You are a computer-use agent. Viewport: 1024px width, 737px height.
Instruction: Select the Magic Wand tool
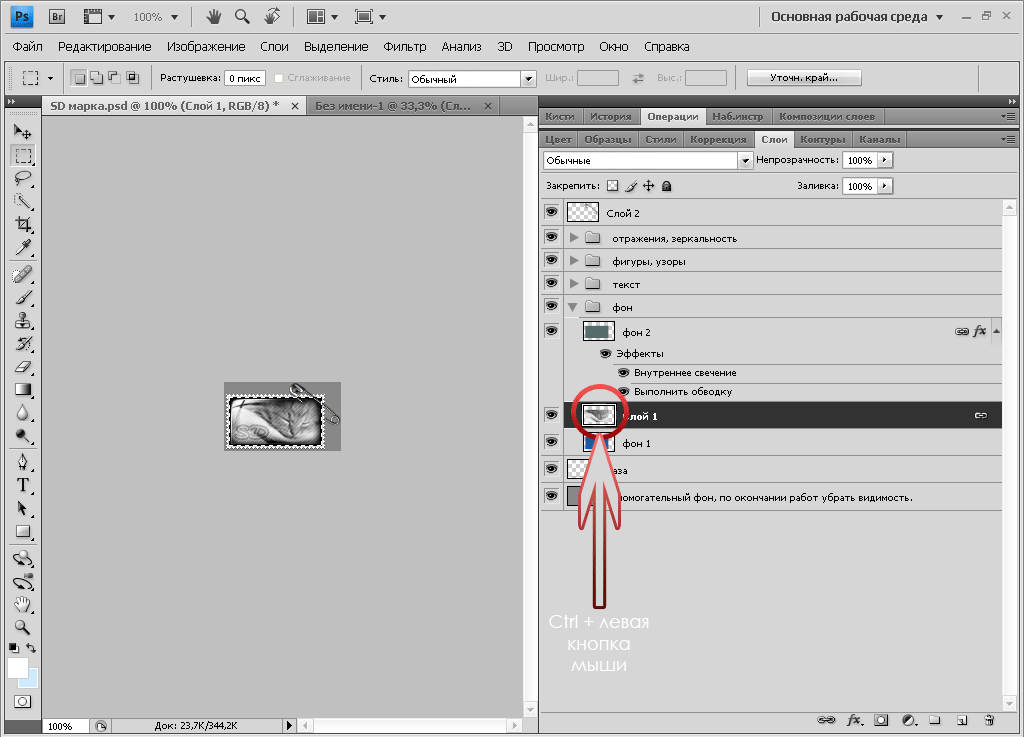pos(23,201)
